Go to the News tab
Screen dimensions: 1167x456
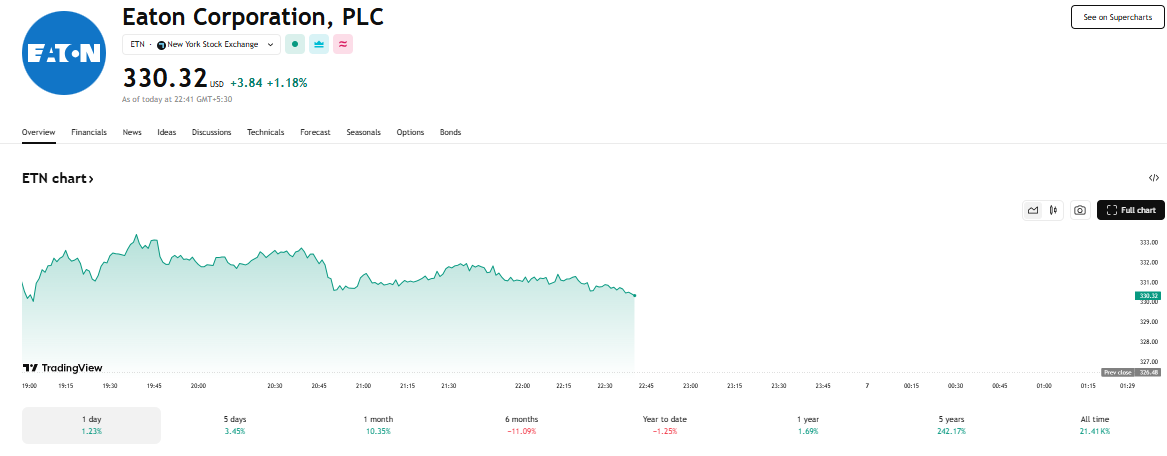pyautogui.click(x=132, y=132)
